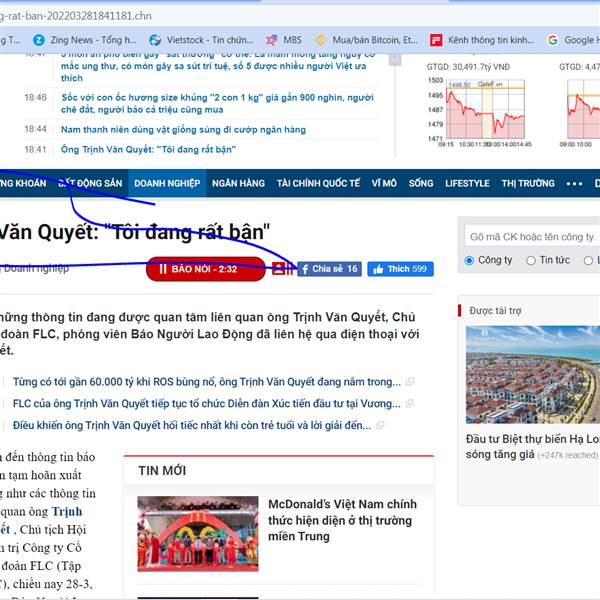Screen dimensions: 600x600
Task: Open the BẤT ĐỘNG SẢN menu
Action: click(90, 183)
